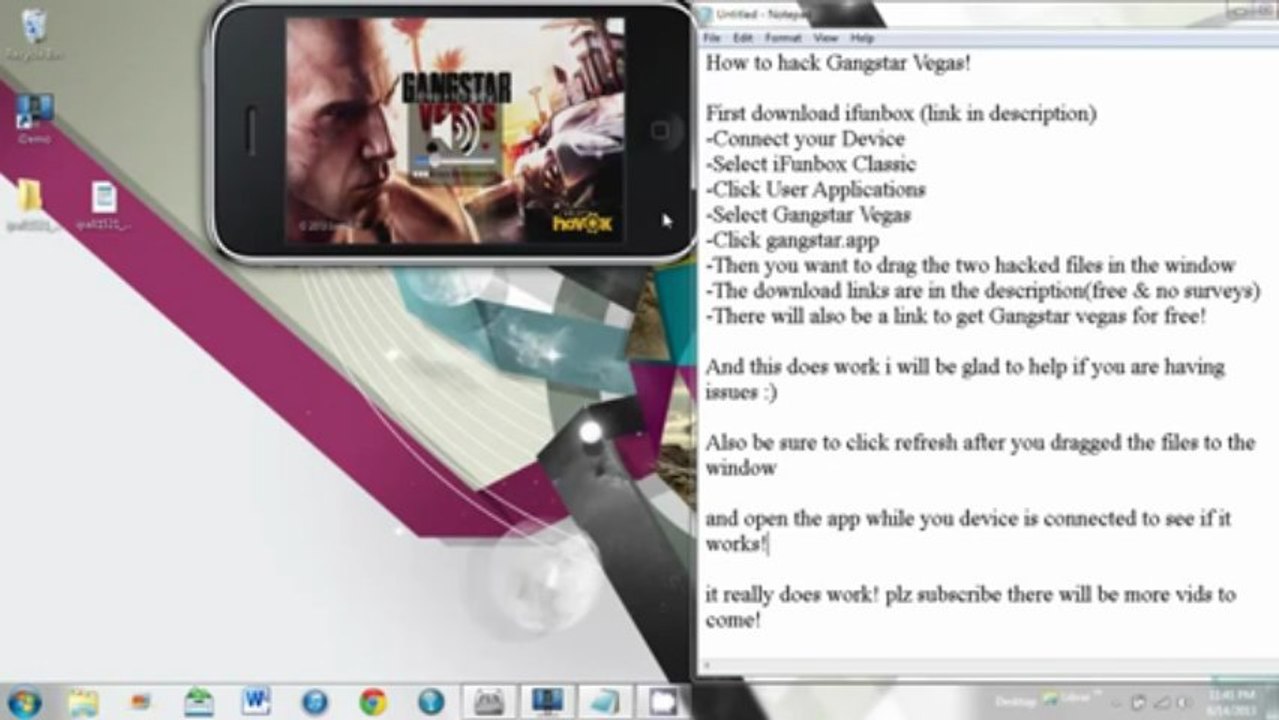
Task: Click the green box icon in the taskbar
Action: click(x=199, y=701)
